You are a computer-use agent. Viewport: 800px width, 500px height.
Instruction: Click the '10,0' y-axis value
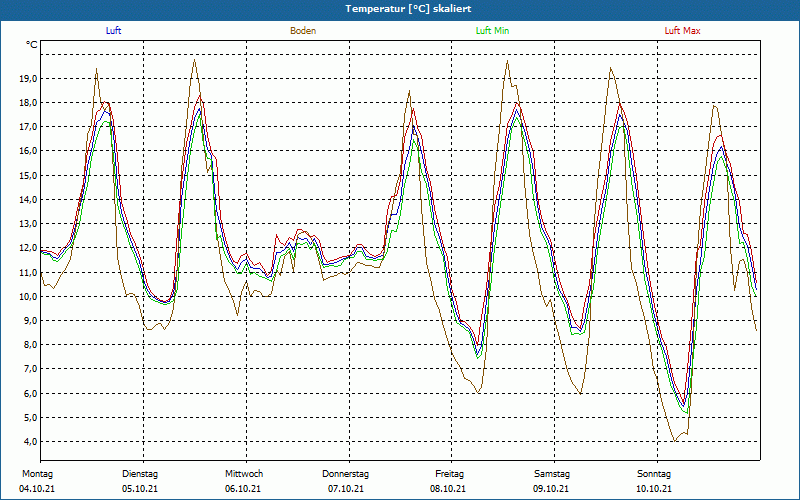[x=28, y=296]
